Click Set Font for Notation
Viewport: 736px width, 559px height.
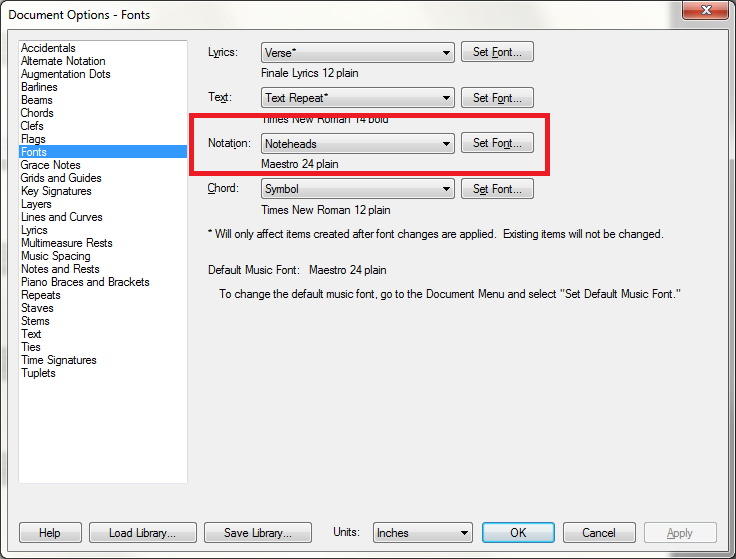(x=497, y=144)
